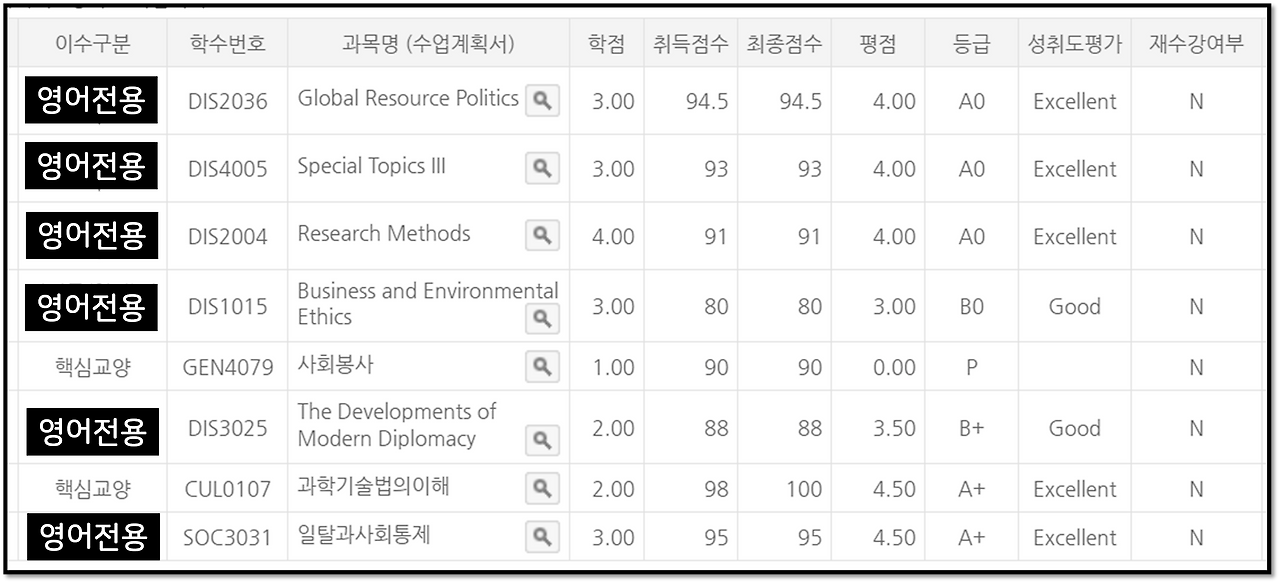Screen dimensions: 1280x583
Task: Select the 등급 column header
Action: click(970, 45)
